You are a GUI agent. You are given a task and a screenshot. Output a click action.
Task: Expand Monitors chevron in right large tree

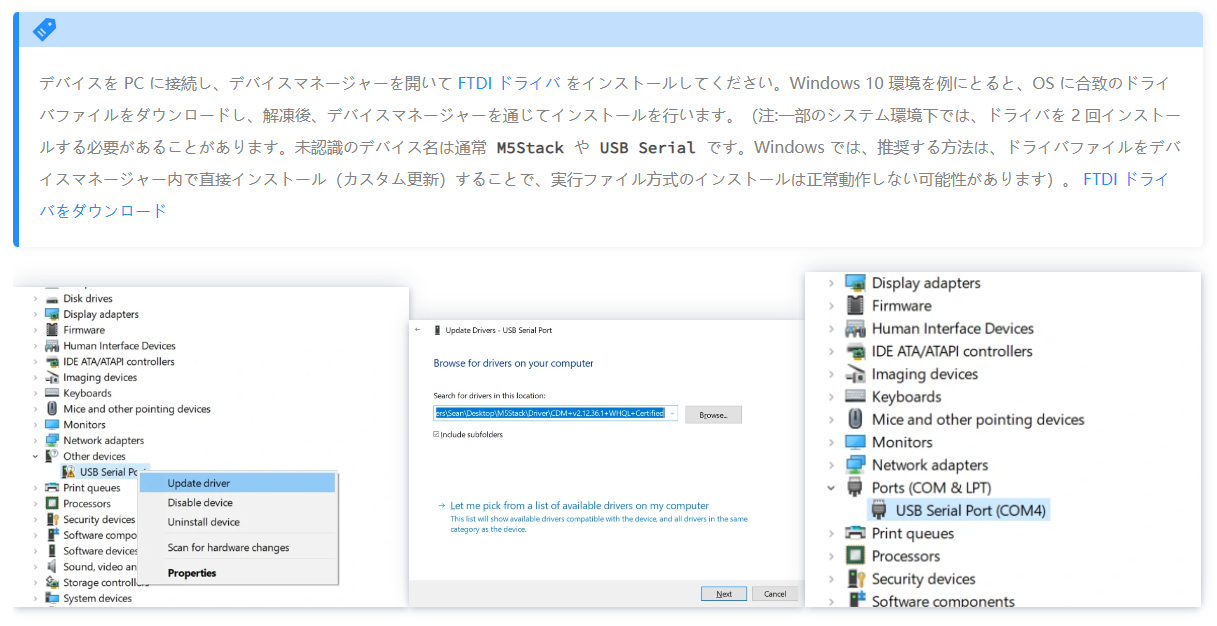click(830, 442)
